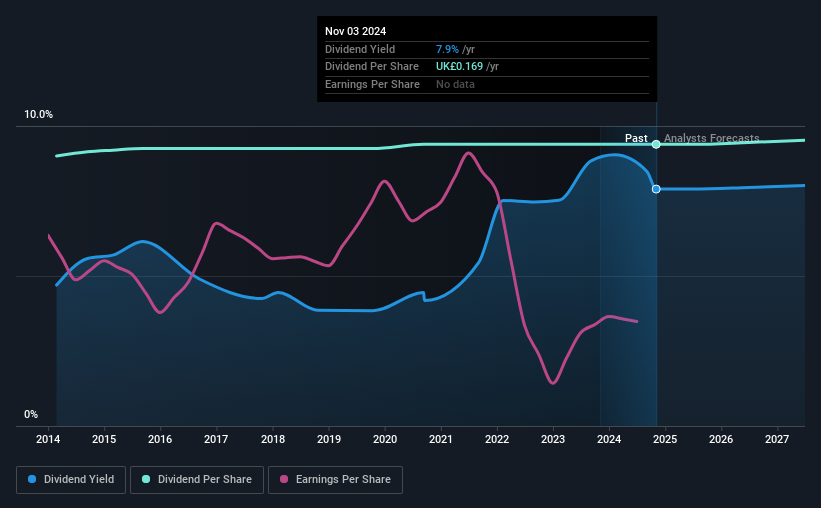Click the blue Dividend Yield legend dot
The width and height of the screenshot is (821, 508).
coord(32,479)
